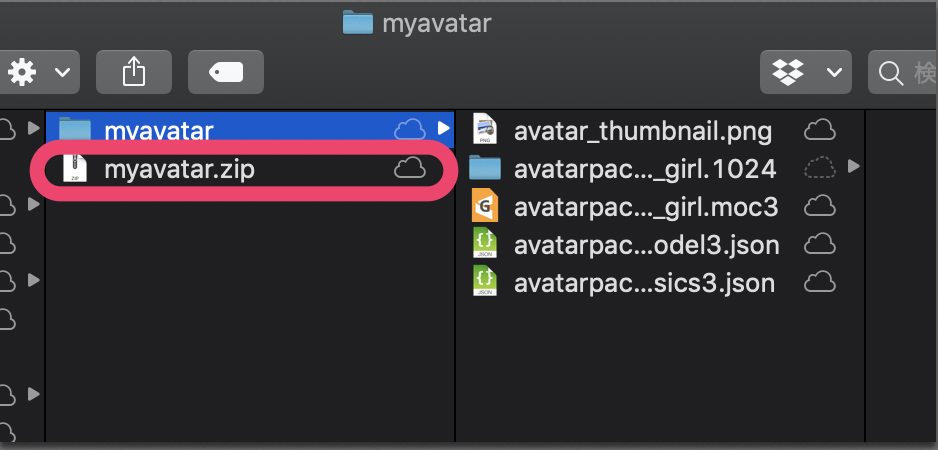Image resolution: width=938 pixels, height=450 pixels.
Task: Open the gear action menu
Action: (x=38, y=72)
